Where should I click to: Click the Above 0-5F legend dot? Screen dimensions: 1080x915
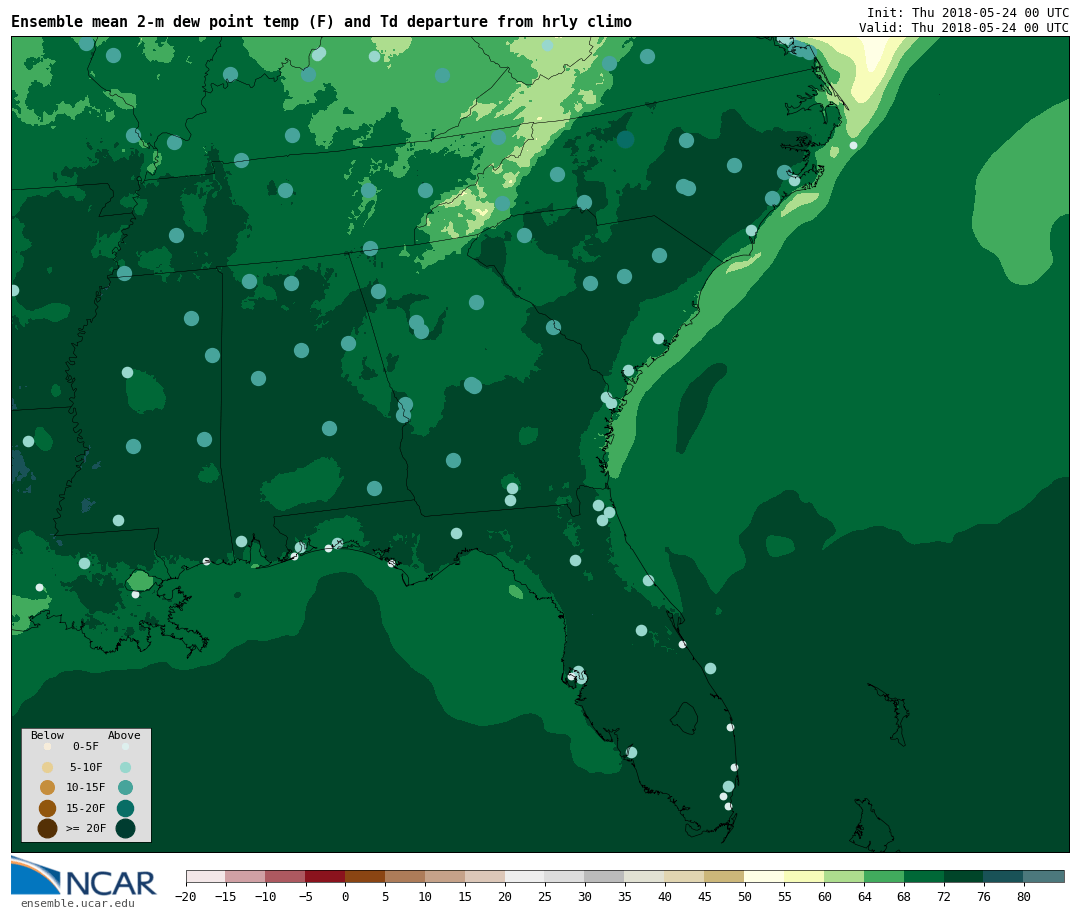tap(125, 746)
